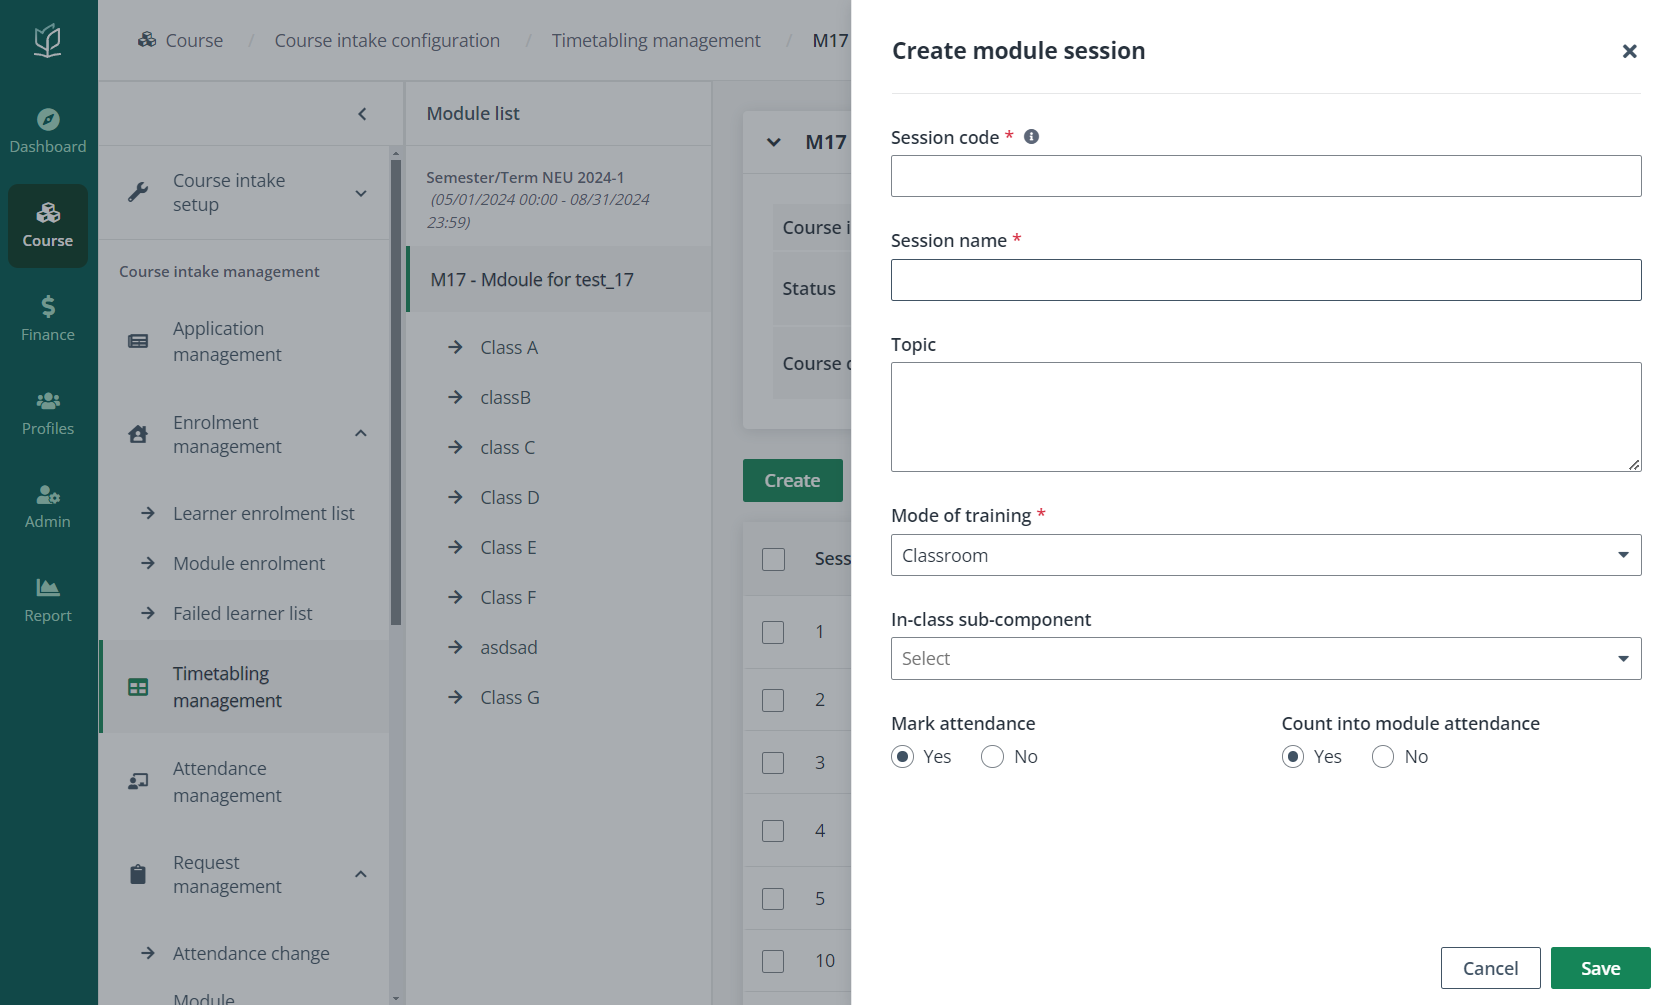Go to Timetabling management breadcrumb

point(656,40)
